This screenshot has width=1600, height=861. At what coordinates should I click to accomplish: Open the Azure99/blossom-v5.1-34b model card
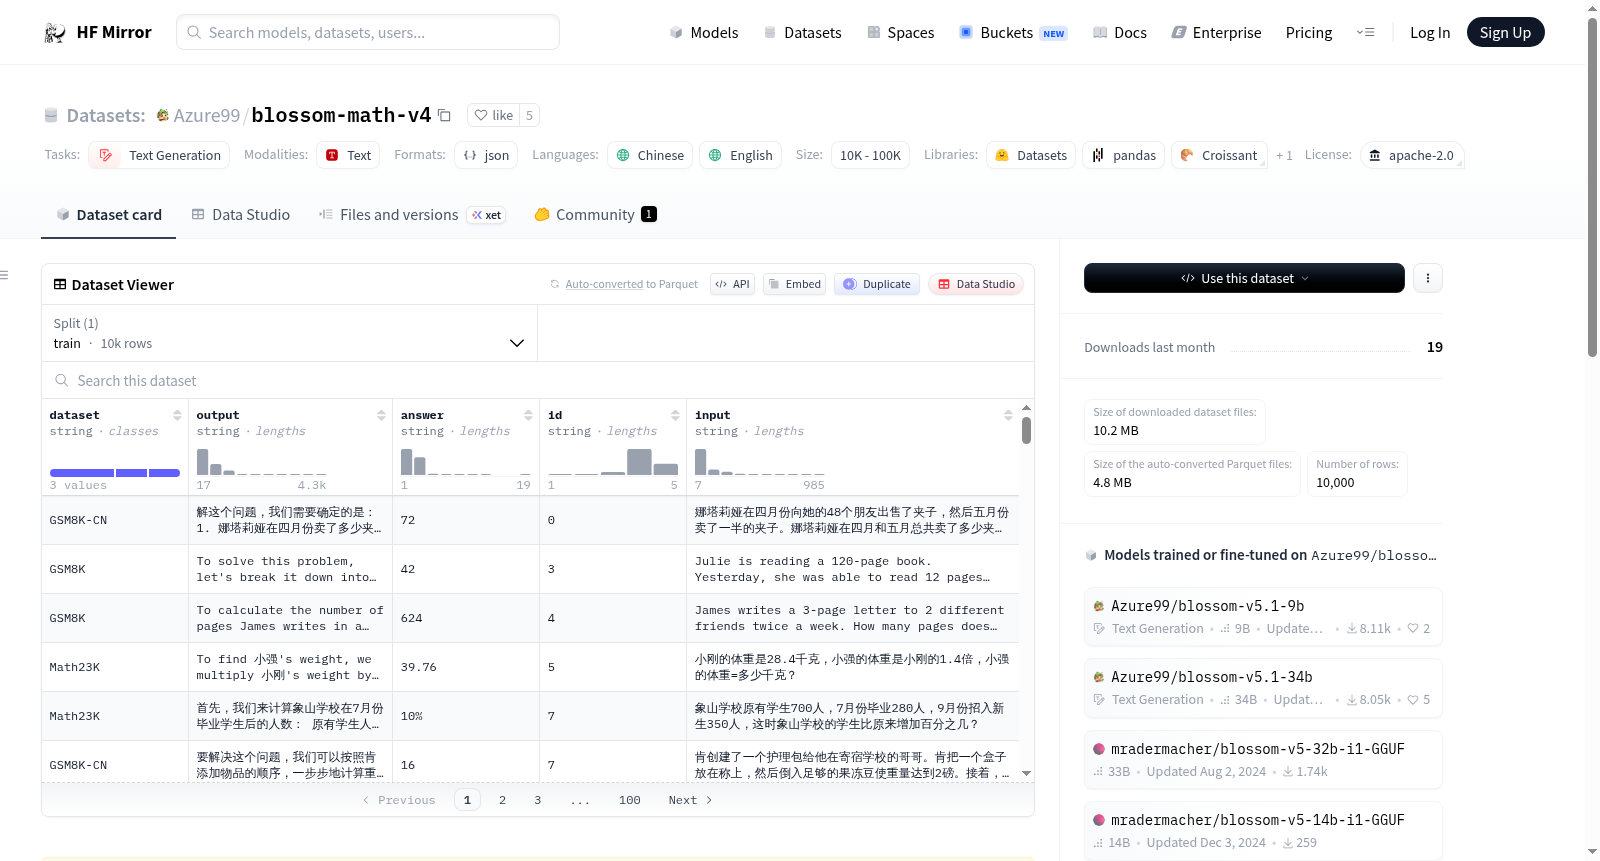coord(1263,688)
